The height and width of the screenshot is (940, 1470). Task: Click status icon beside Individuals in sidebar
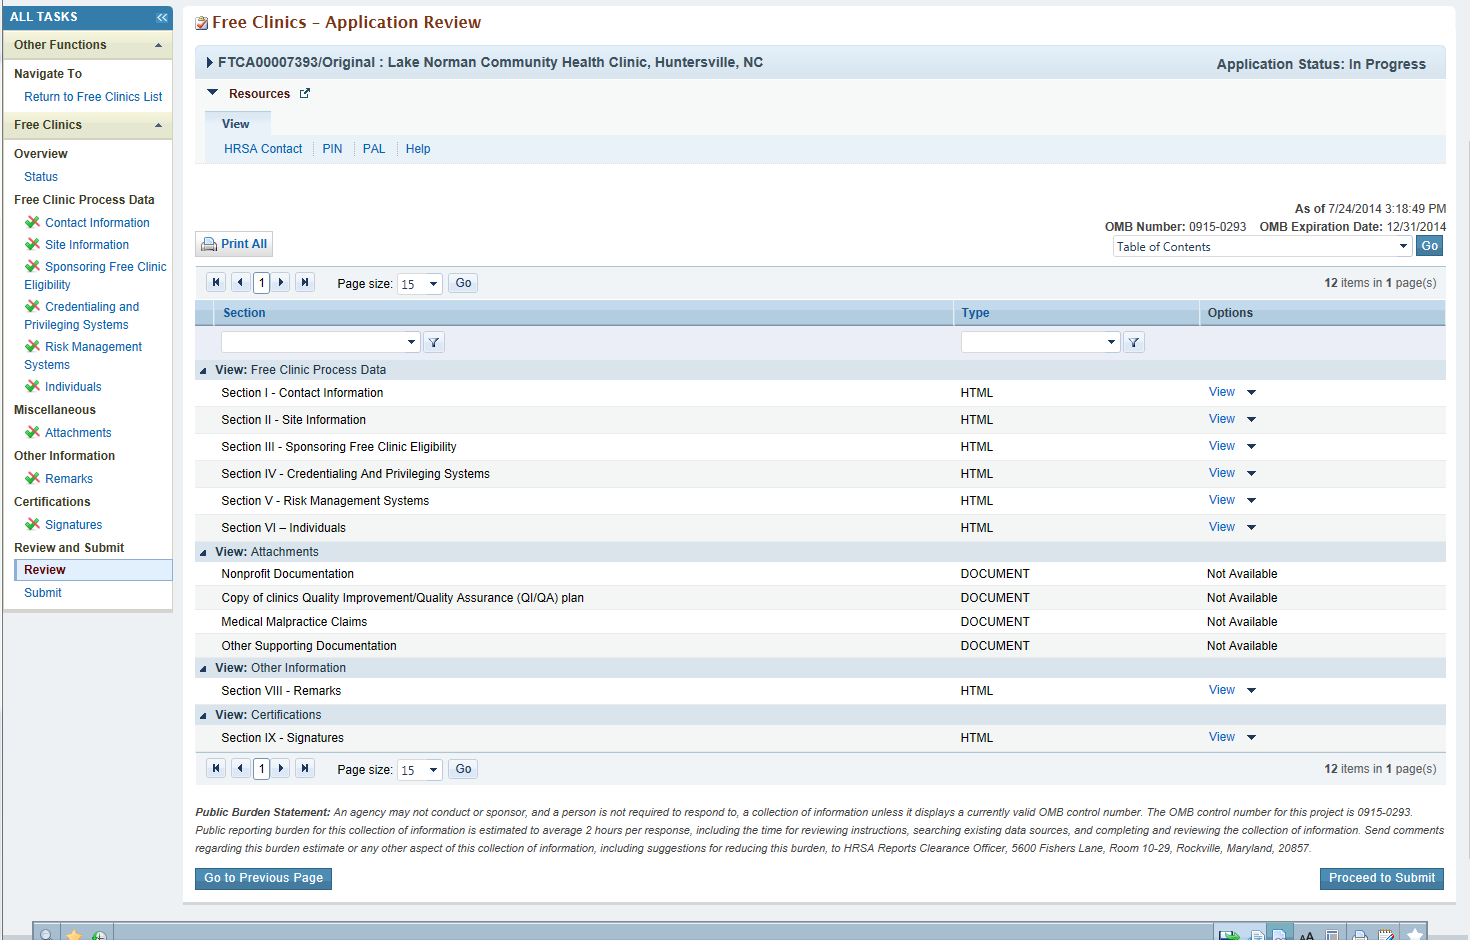(x=32, y=386)
